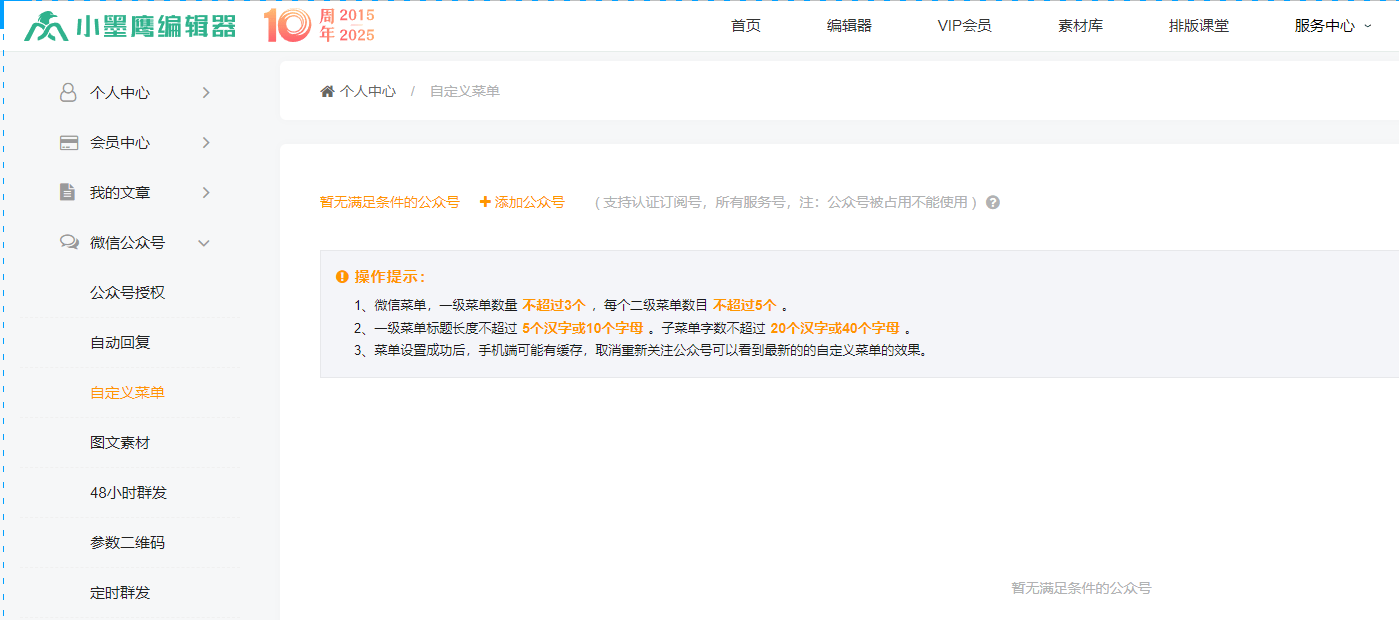The height and width of the screenshot is (620, 1399).
Task: Expand the 个人中心 sidebar chevron
Action: click(x=206, y=92)
